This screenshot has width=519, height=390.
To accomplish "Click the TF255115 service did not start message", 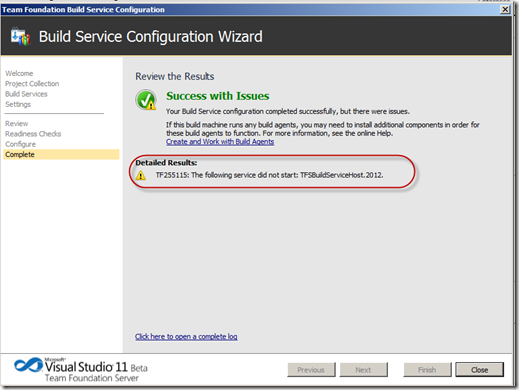I will click(x=269, y=175).
